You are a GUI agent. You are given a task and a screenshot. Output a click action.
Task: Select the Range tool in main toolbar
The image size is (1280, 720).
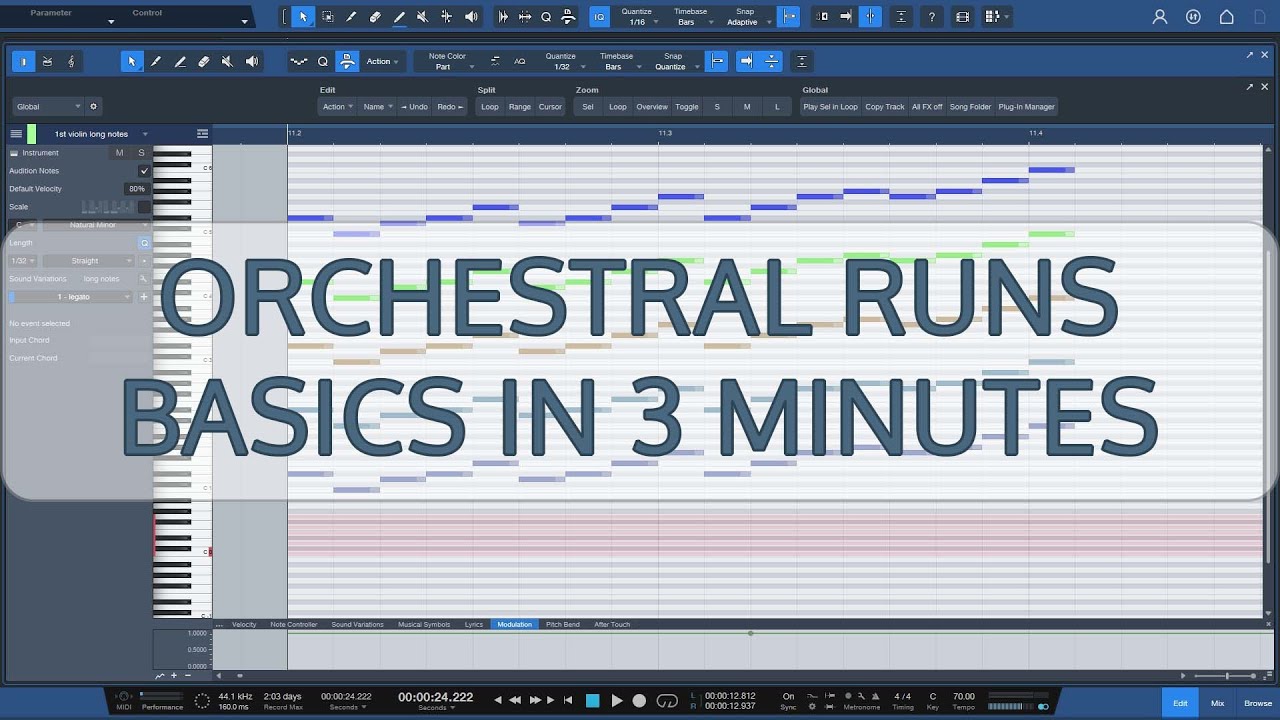click(x=328, y=17)
